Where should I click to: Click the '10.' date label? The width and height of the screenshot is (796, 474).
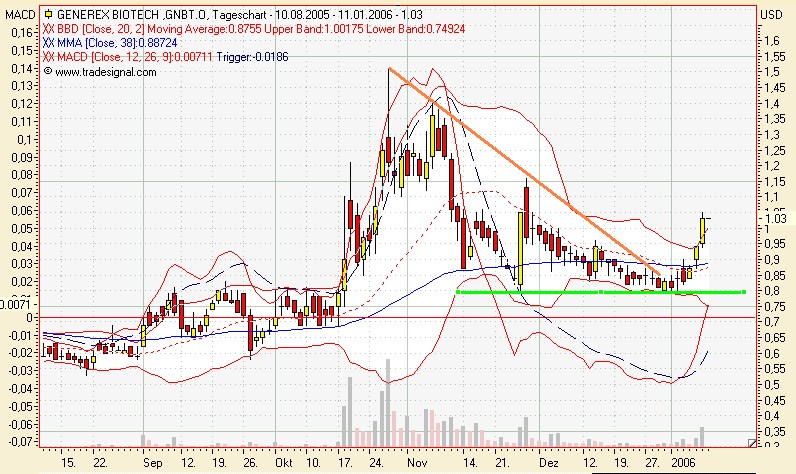pos(313,463)
